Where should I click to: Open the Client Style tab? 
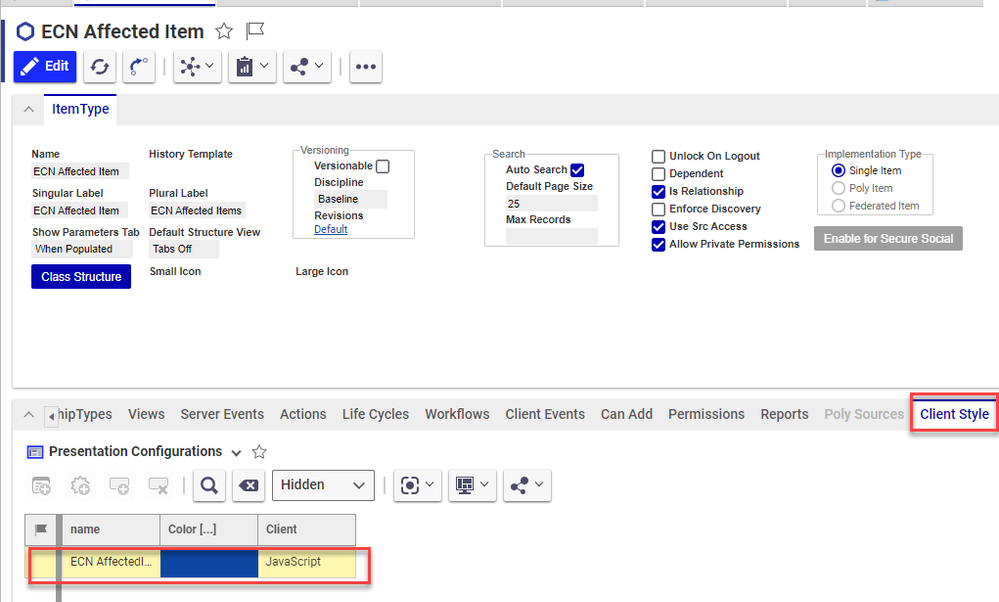pyautogui.click(x=954, y=414)
